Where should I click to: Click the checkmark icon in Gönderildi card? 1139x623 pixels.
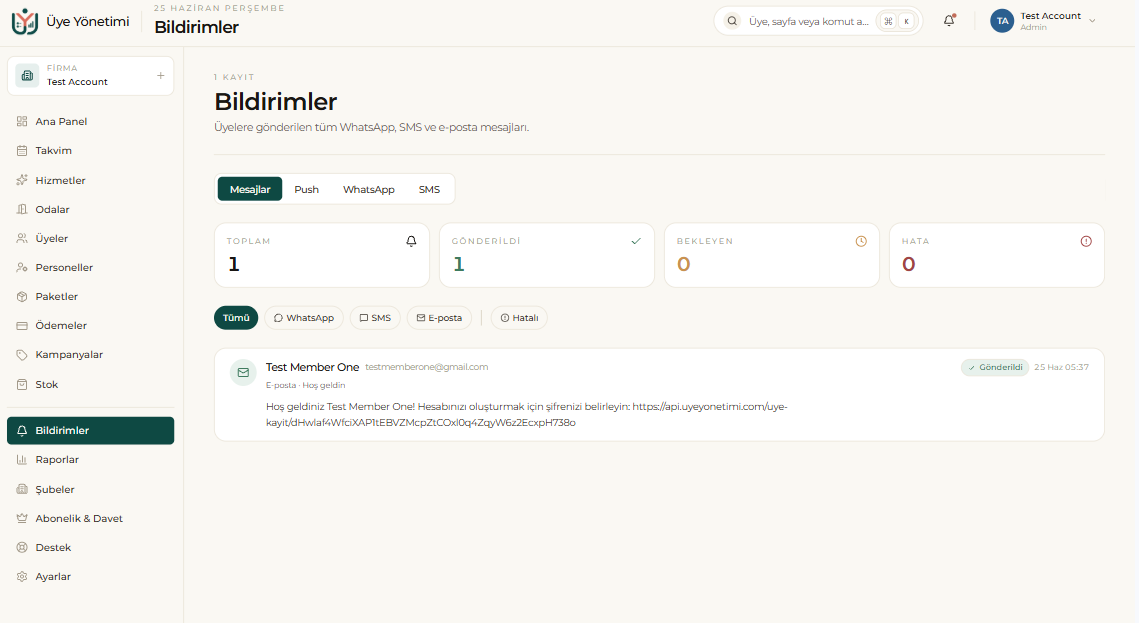[636, 241]
